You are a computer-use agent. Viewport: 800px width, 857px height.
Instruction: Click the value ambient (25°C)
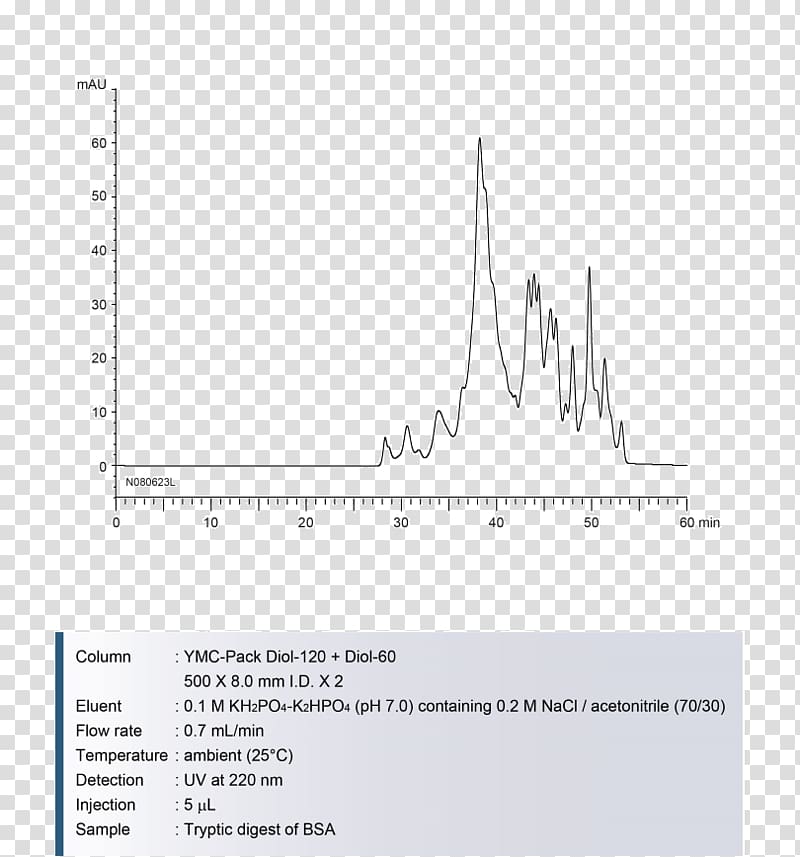pos(238,755)
